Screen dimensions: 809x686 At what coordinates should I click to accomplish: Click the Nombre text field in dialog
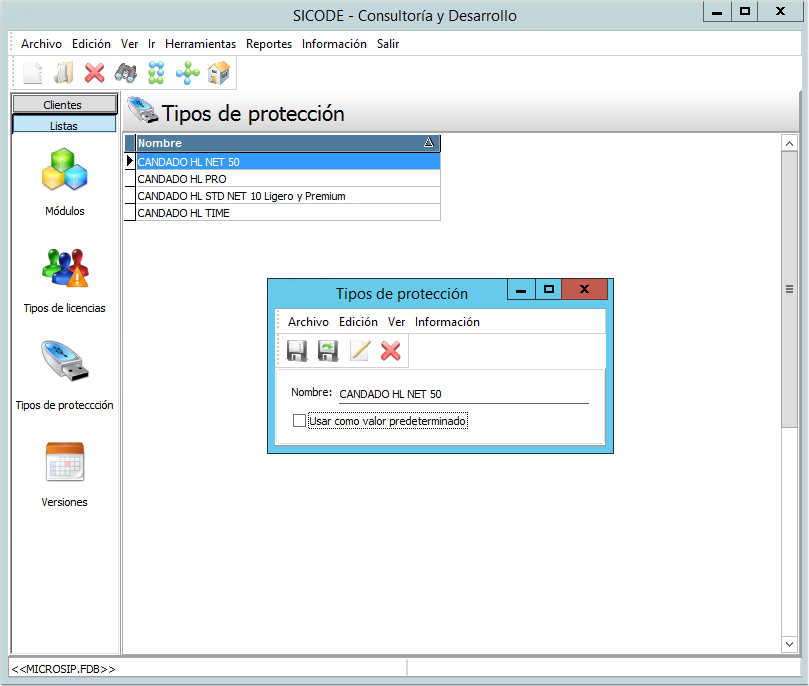coord(462,394)
